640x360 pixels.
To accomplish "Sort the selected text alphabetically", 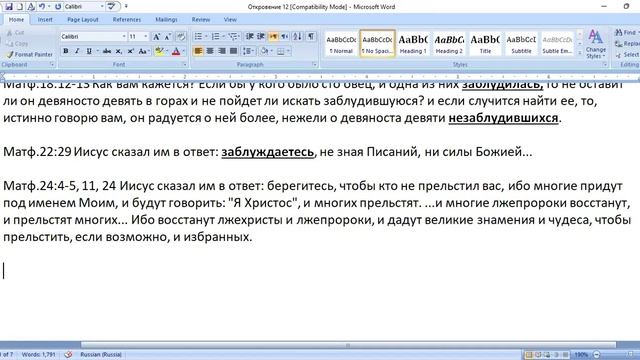I will [298, 37].
